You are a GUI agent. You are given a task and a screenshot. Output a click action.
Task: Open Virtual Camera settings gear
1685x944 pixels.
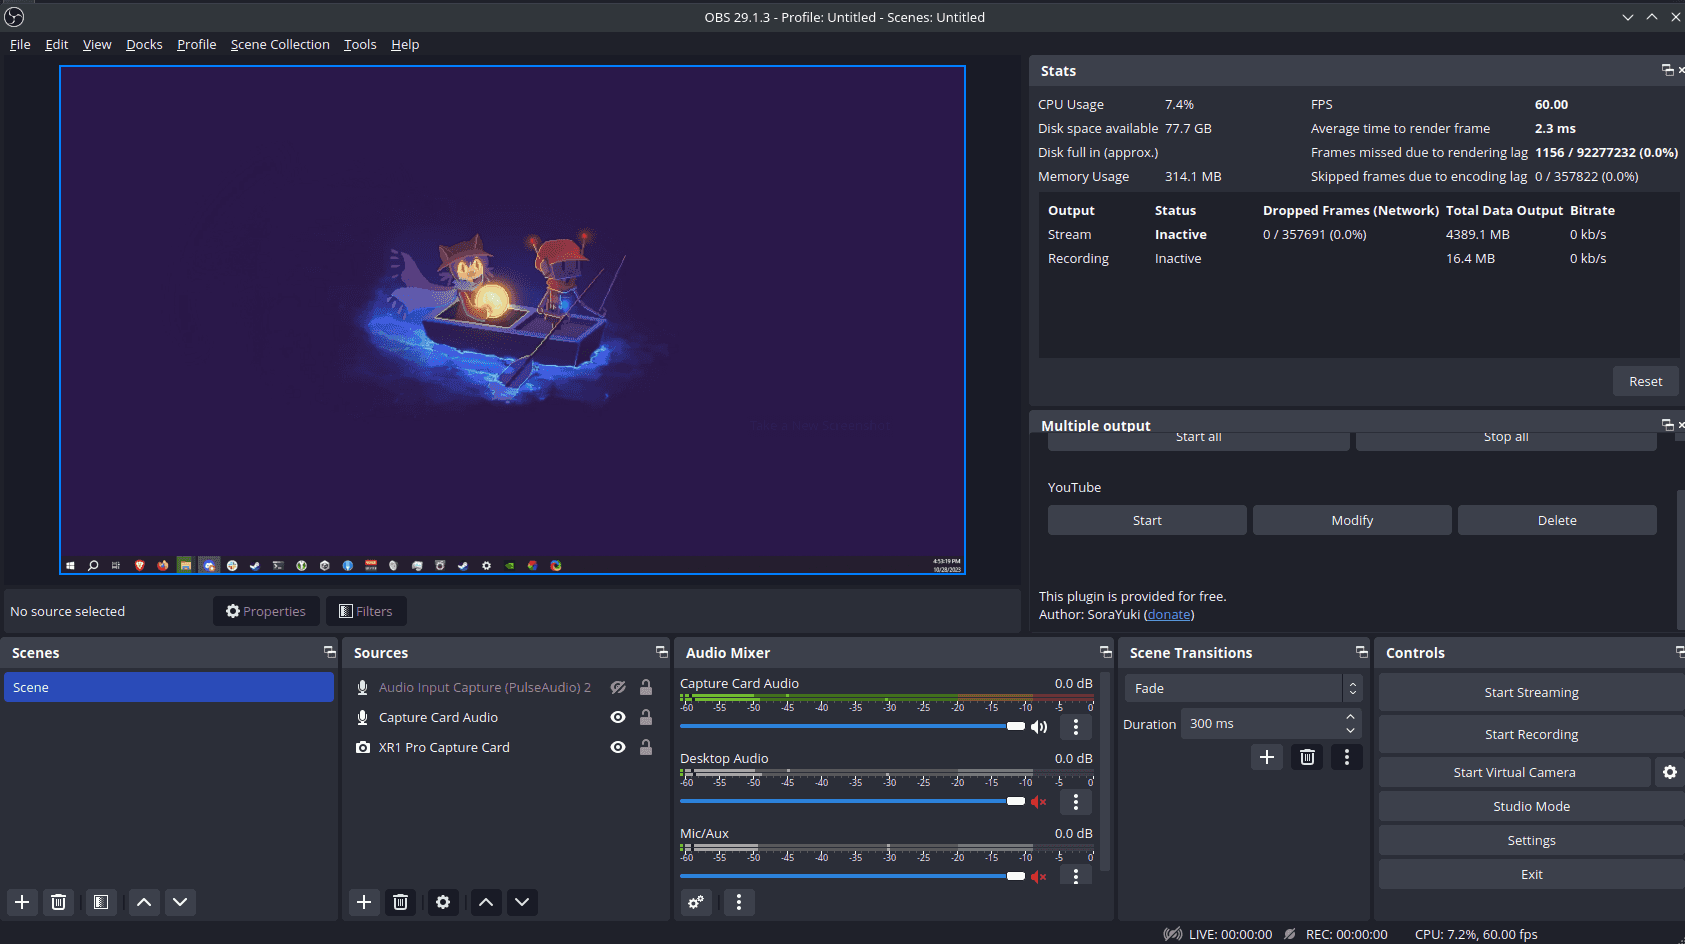pyautogui.click(x=1670, y=772)
